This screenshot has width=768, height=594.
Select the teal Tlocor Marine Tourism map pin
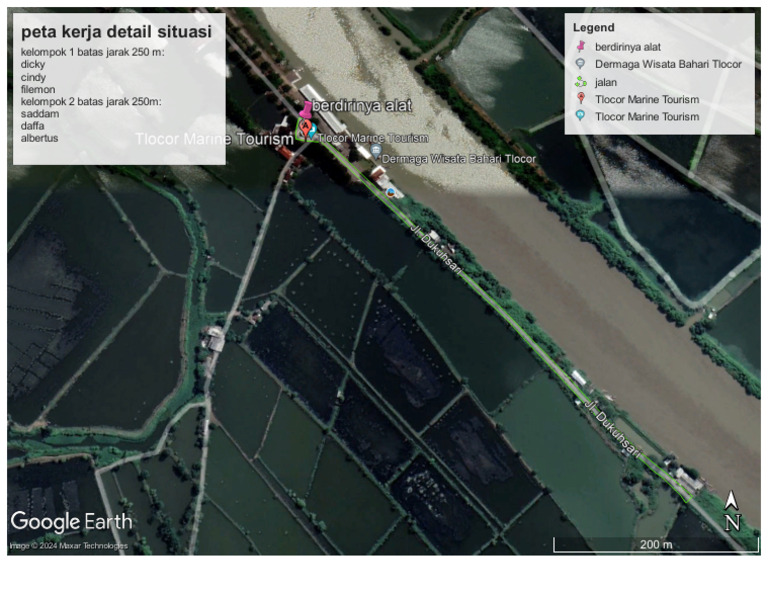[x=312, y=130]
